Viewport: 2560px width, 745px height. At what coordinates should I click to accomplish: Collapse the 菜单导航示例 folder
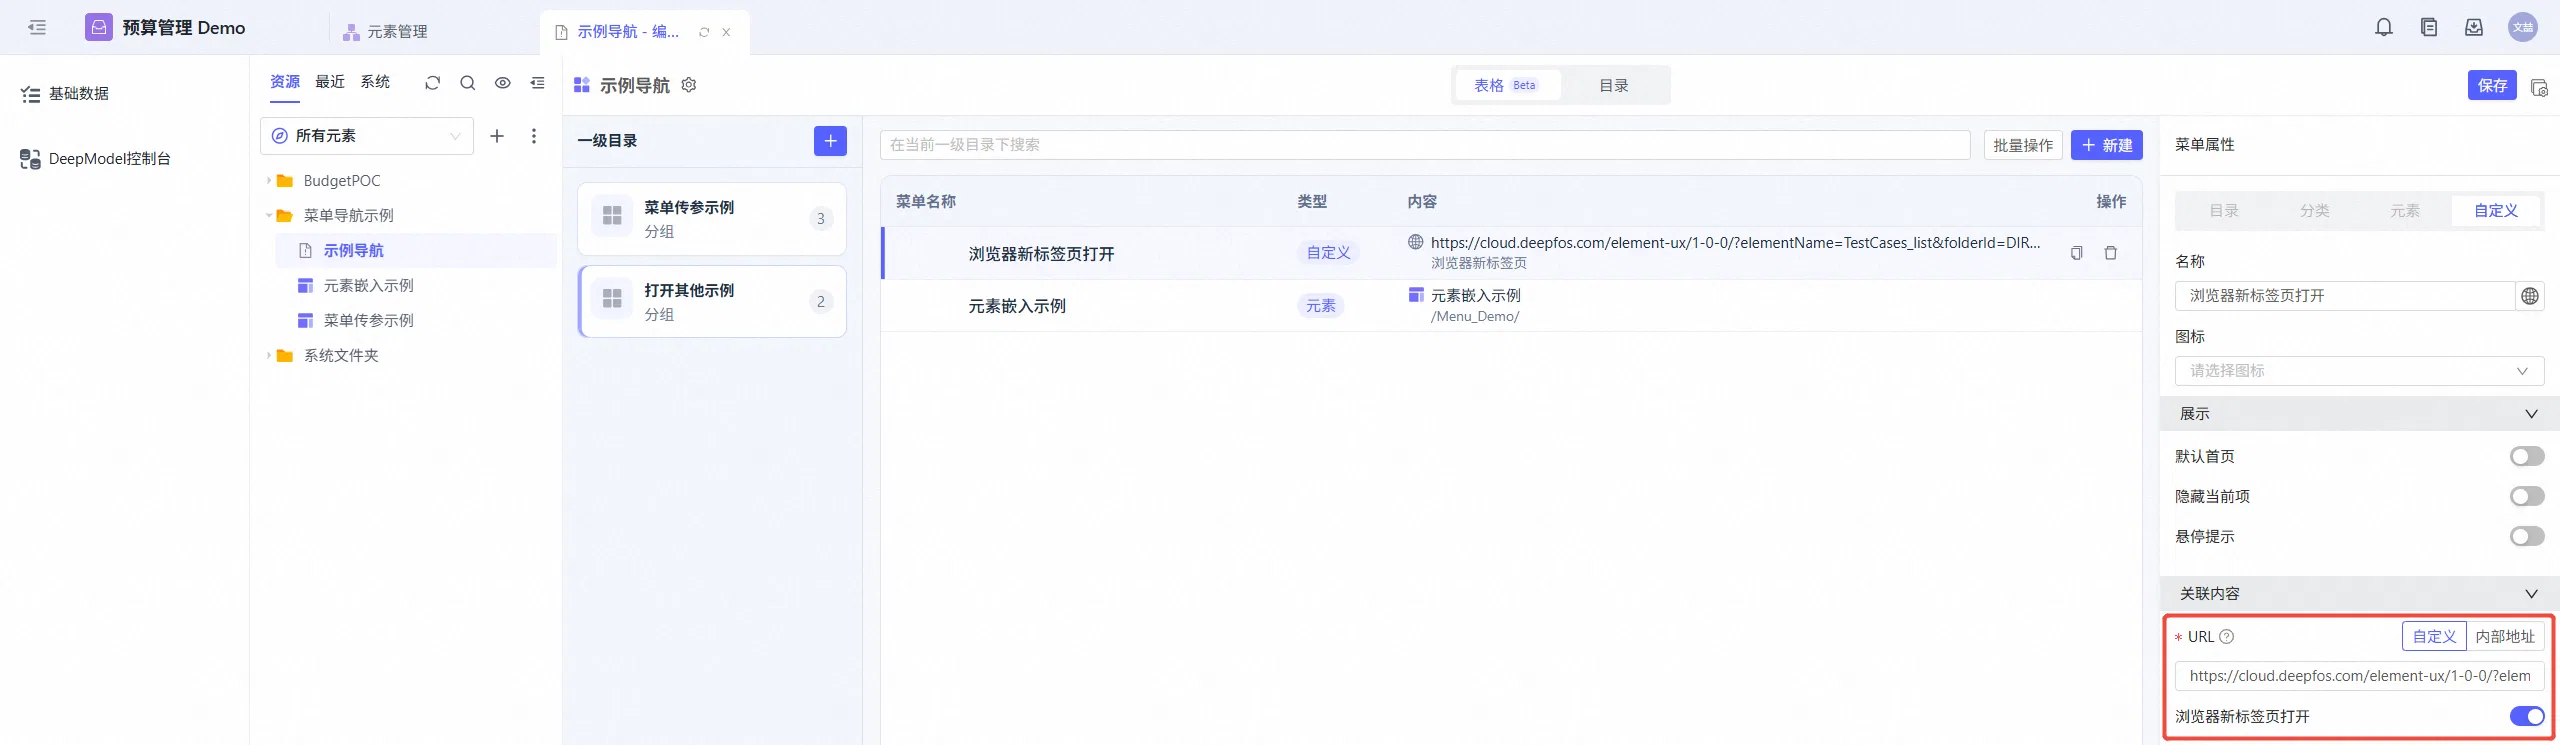(269, 216)
